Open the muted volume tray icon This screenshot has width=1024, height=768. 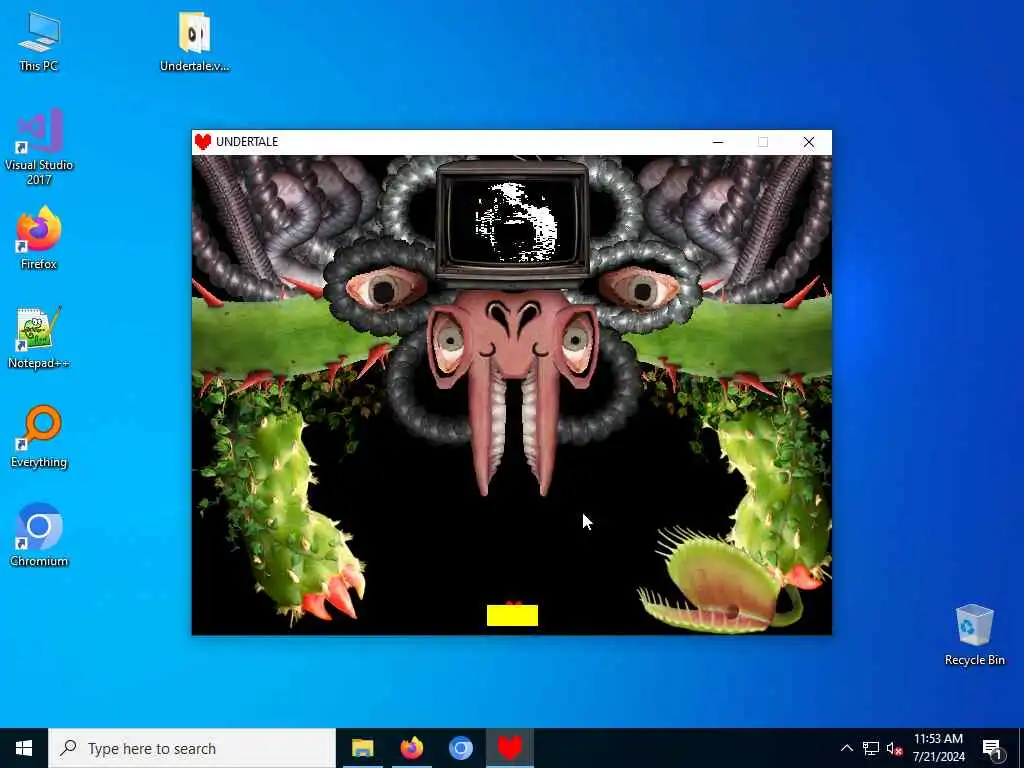(x=894, y=748)
